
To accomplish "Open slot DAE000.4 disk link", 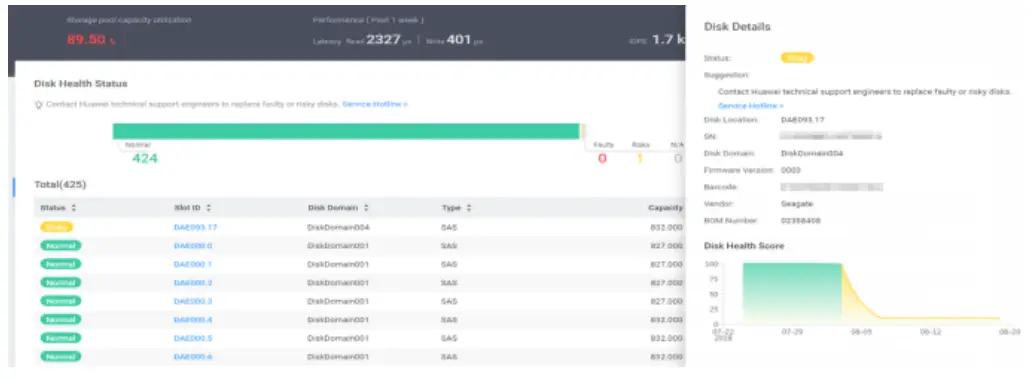I will click(x=193, y=319).
